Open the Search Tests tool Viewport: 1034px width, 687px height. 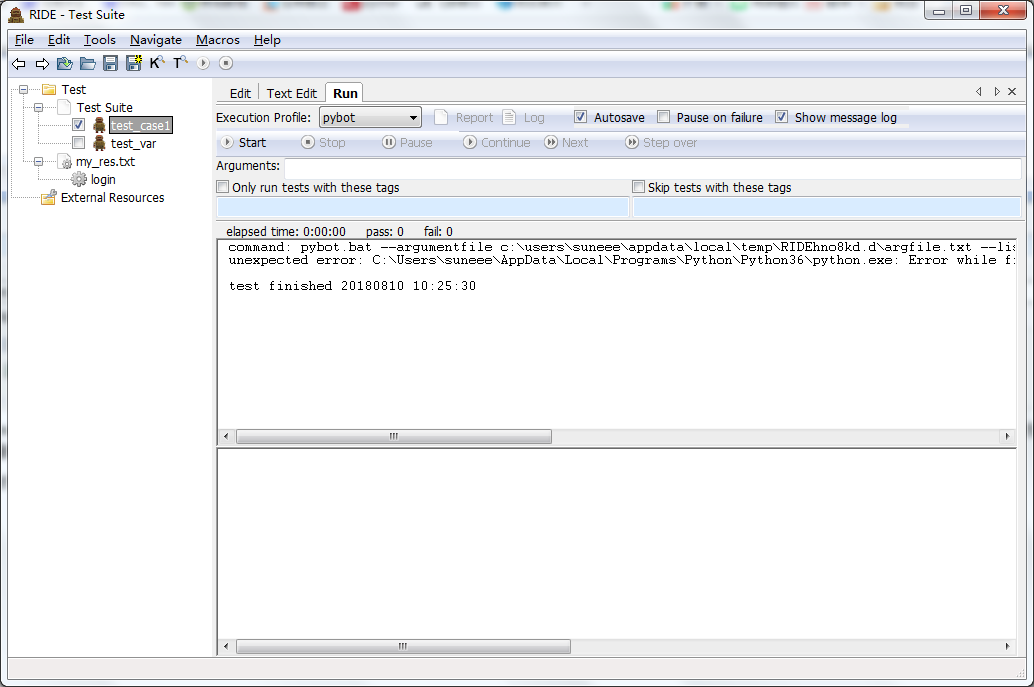179,62
